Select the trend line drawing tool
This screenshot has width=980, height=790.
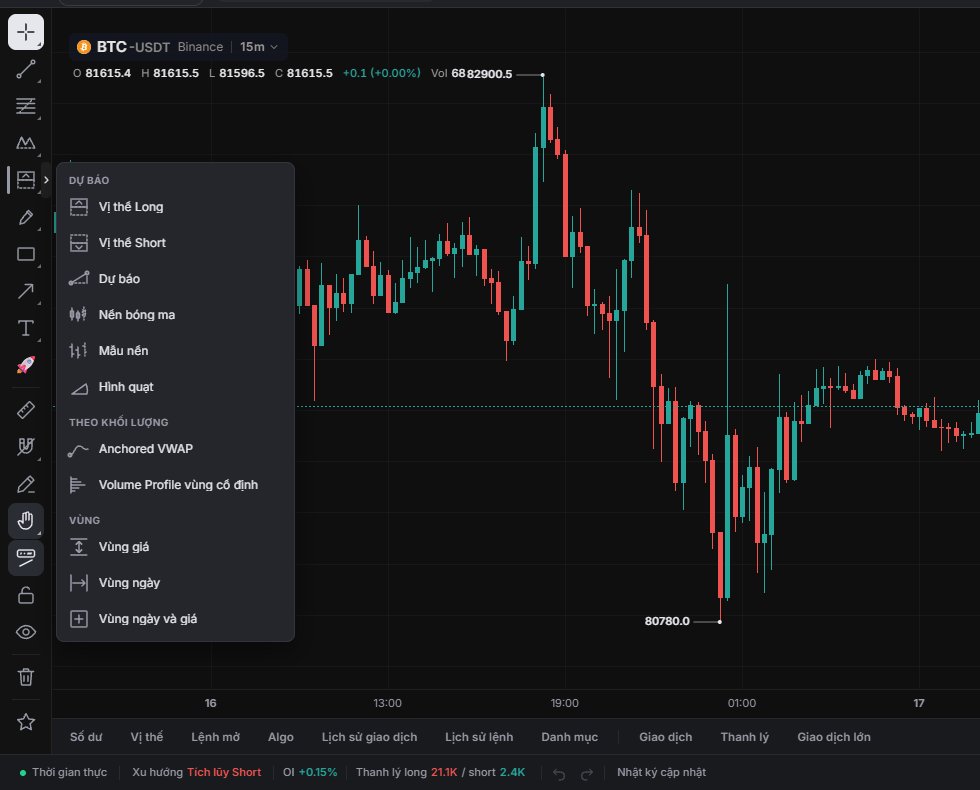tap(26, 69)
